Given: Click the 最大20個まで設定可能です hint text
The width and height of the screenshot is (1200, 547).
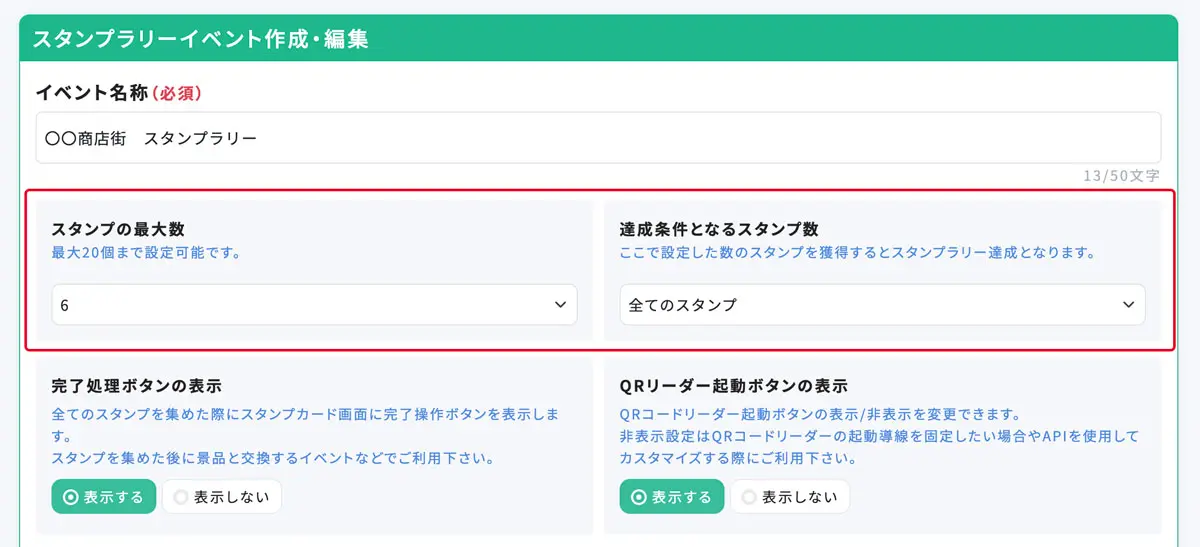Looking at the screenshot, I should coord(146,253).
